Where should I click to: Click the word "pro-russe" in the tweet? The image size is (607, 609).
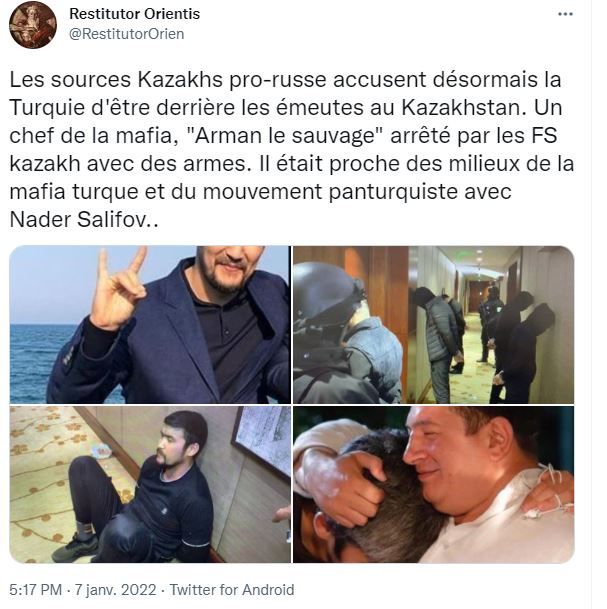[278, 80]
